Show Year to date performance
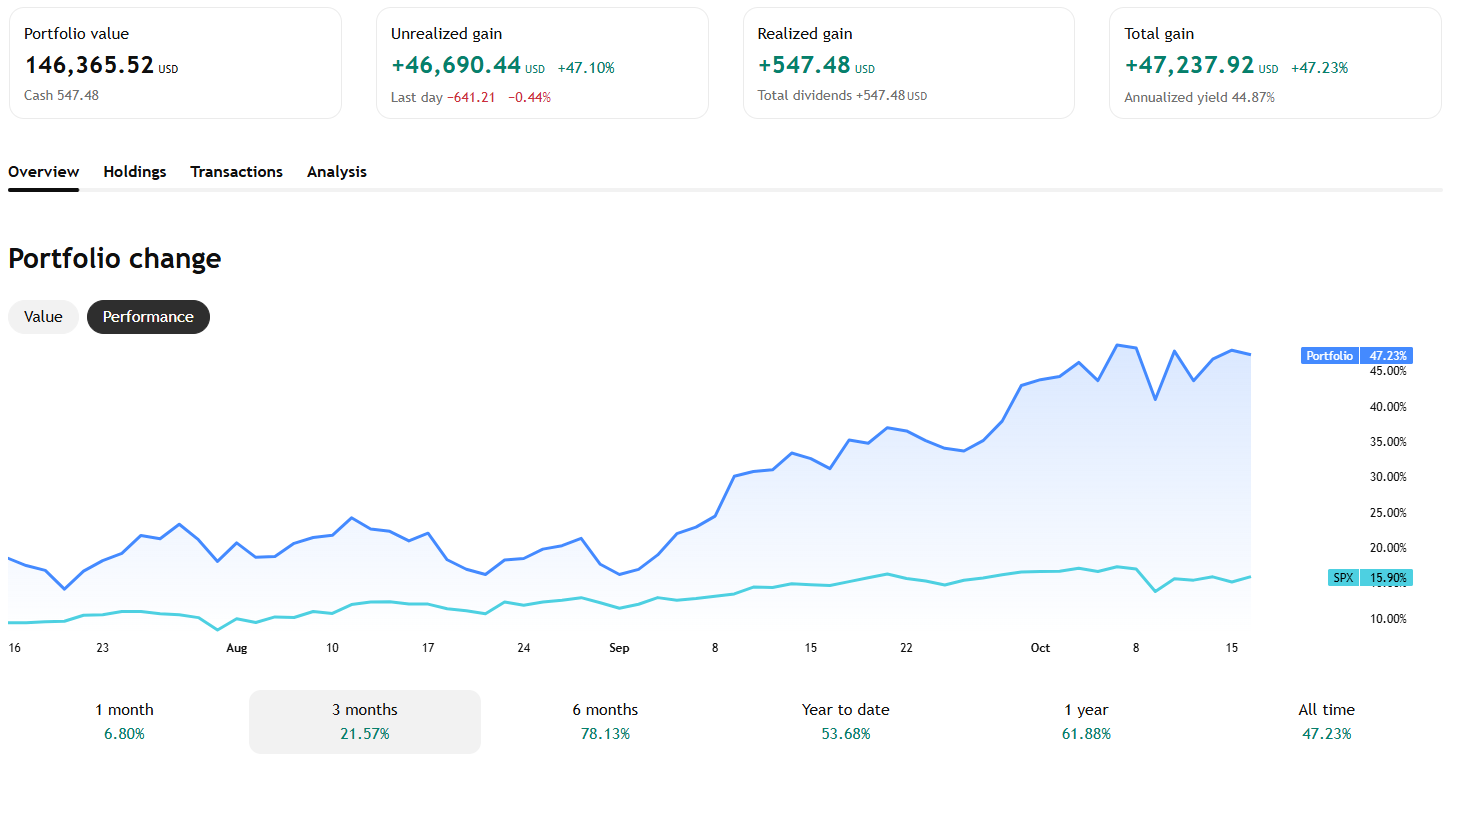Image resolution: width=1471 pixels, height=815 pixels. (845, 721)
